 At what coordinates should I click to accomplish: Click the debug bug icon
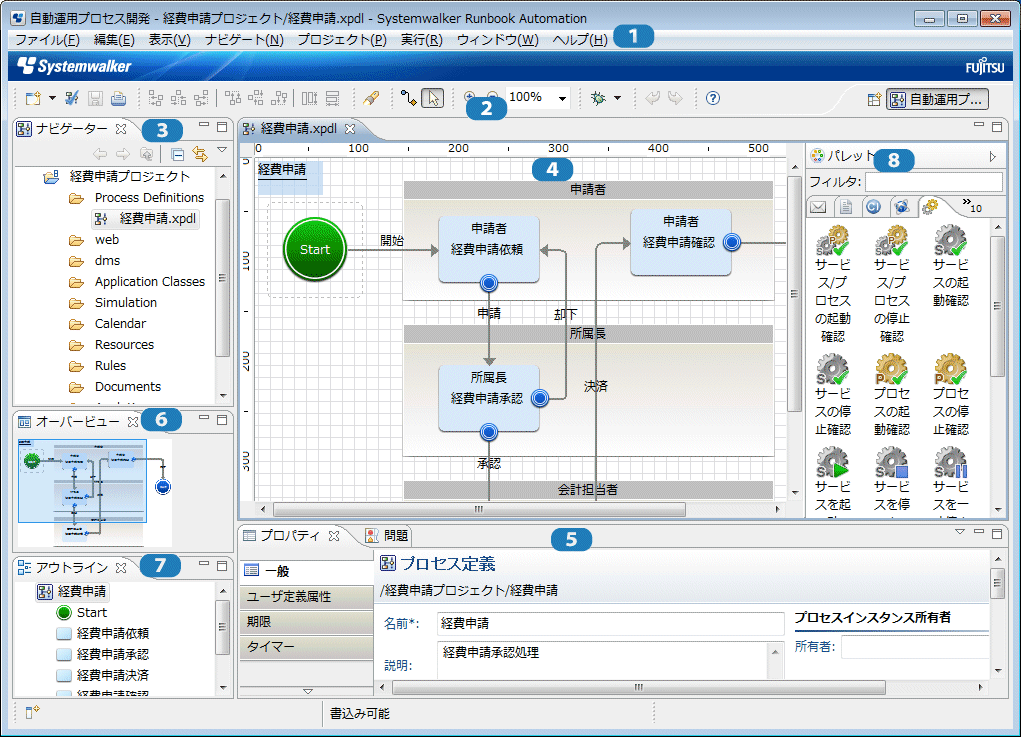(x=598, y=98)
